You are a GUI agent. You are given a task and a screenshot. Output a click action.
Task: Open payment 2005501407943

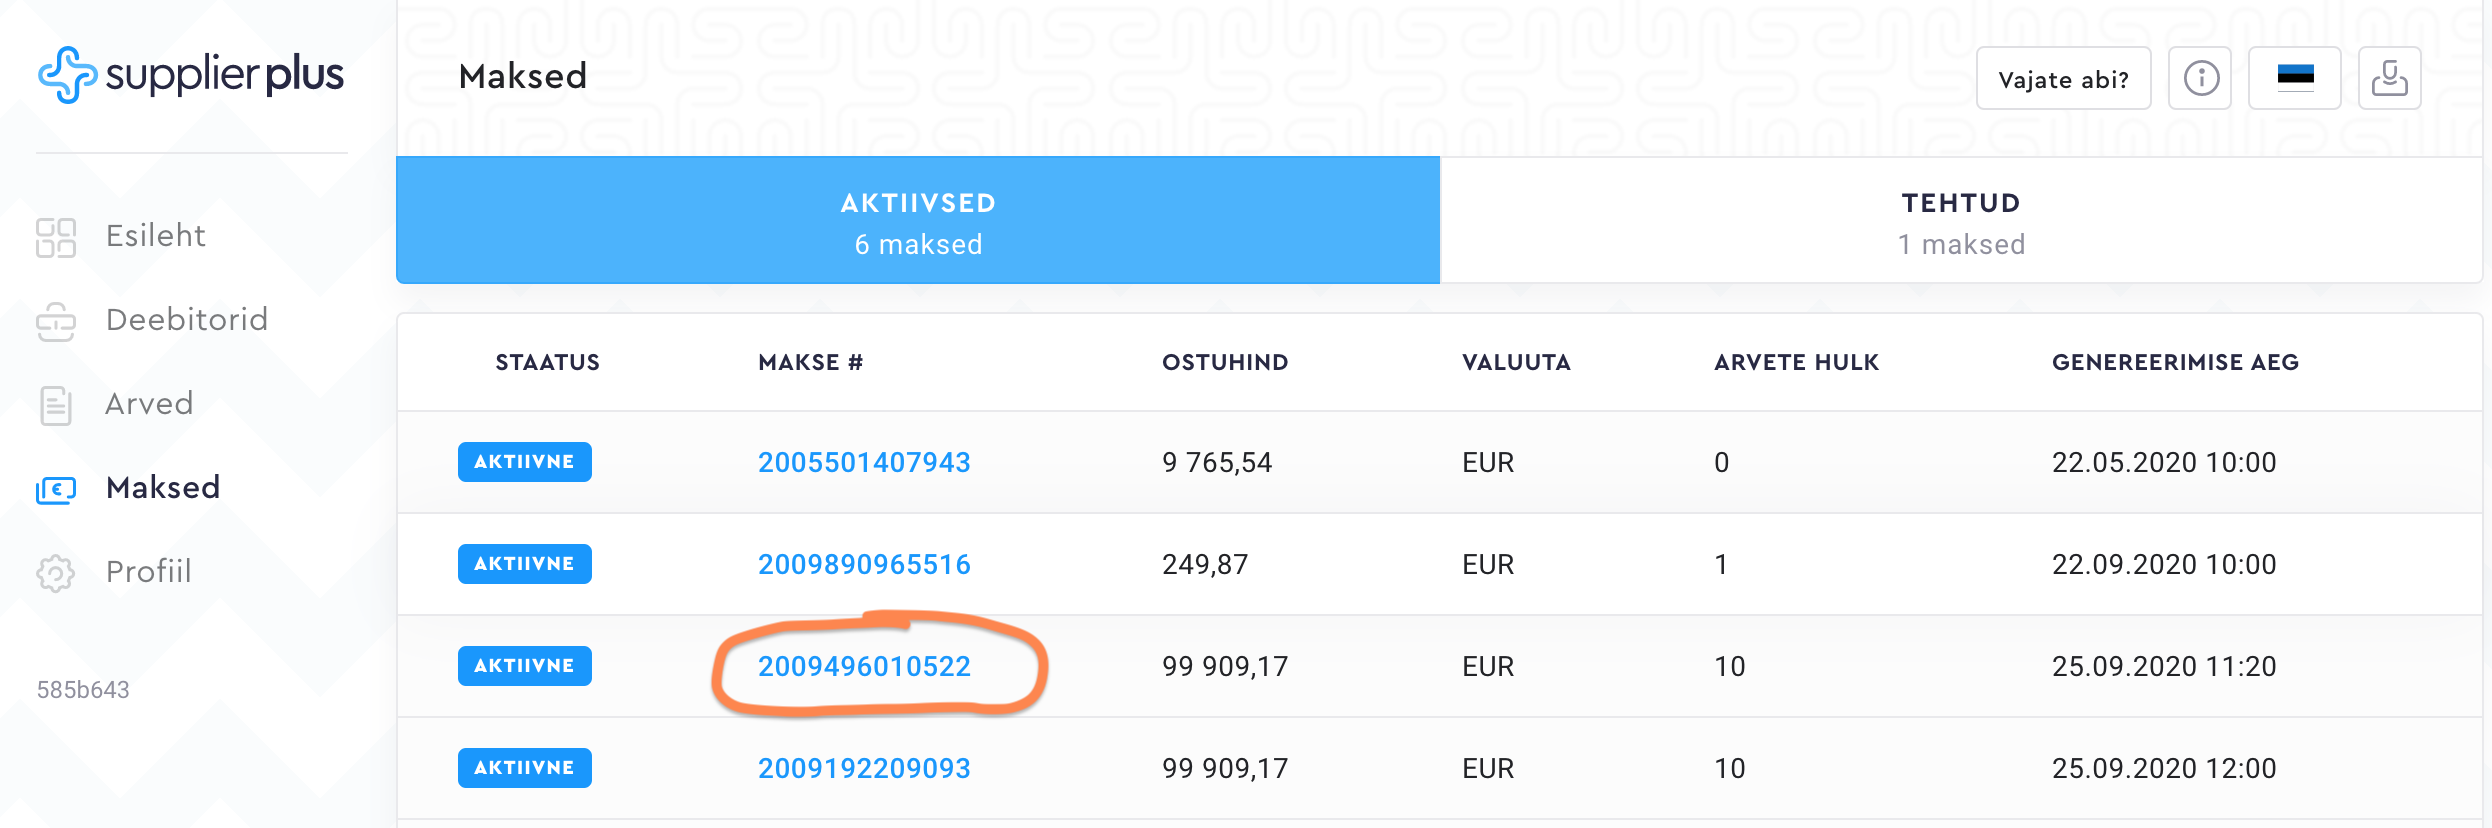coord(864,462)
